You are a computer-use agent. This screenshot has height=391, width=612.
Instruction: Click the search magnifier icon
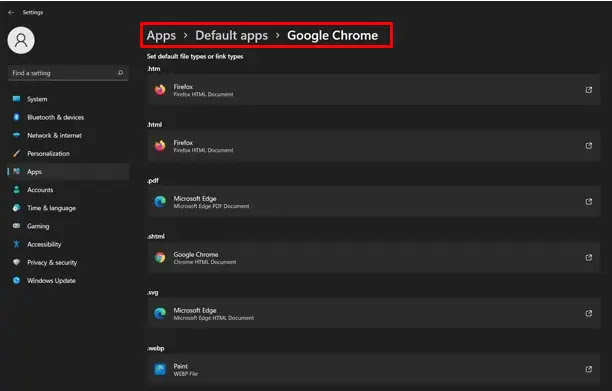click(120, 73)
